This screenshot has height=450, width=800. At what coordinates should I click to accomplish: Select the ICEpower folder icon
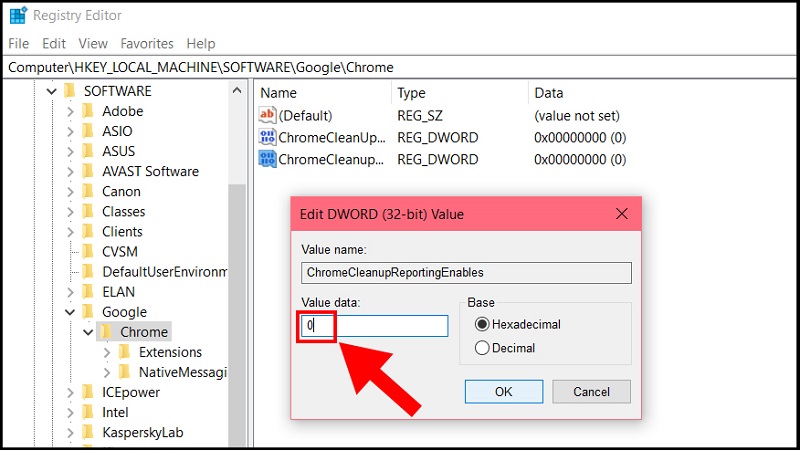(x=88, y=392)
